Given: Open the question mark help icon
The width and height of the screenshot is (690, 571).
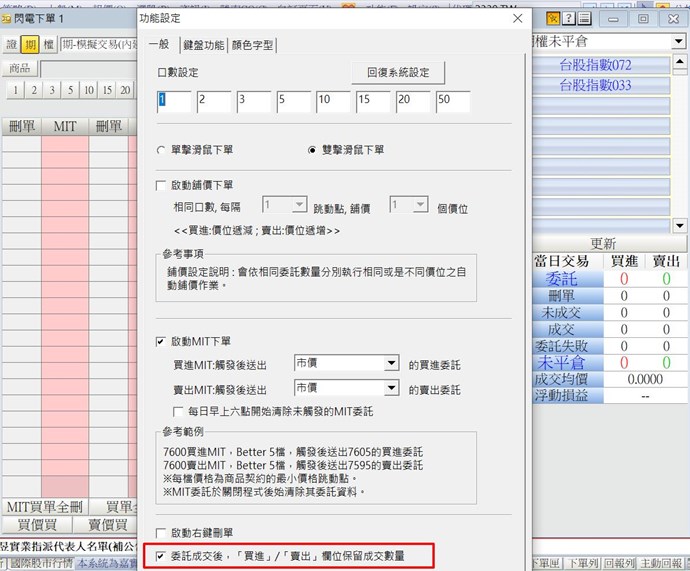Looking at the screenshot, I should point(568,19).
